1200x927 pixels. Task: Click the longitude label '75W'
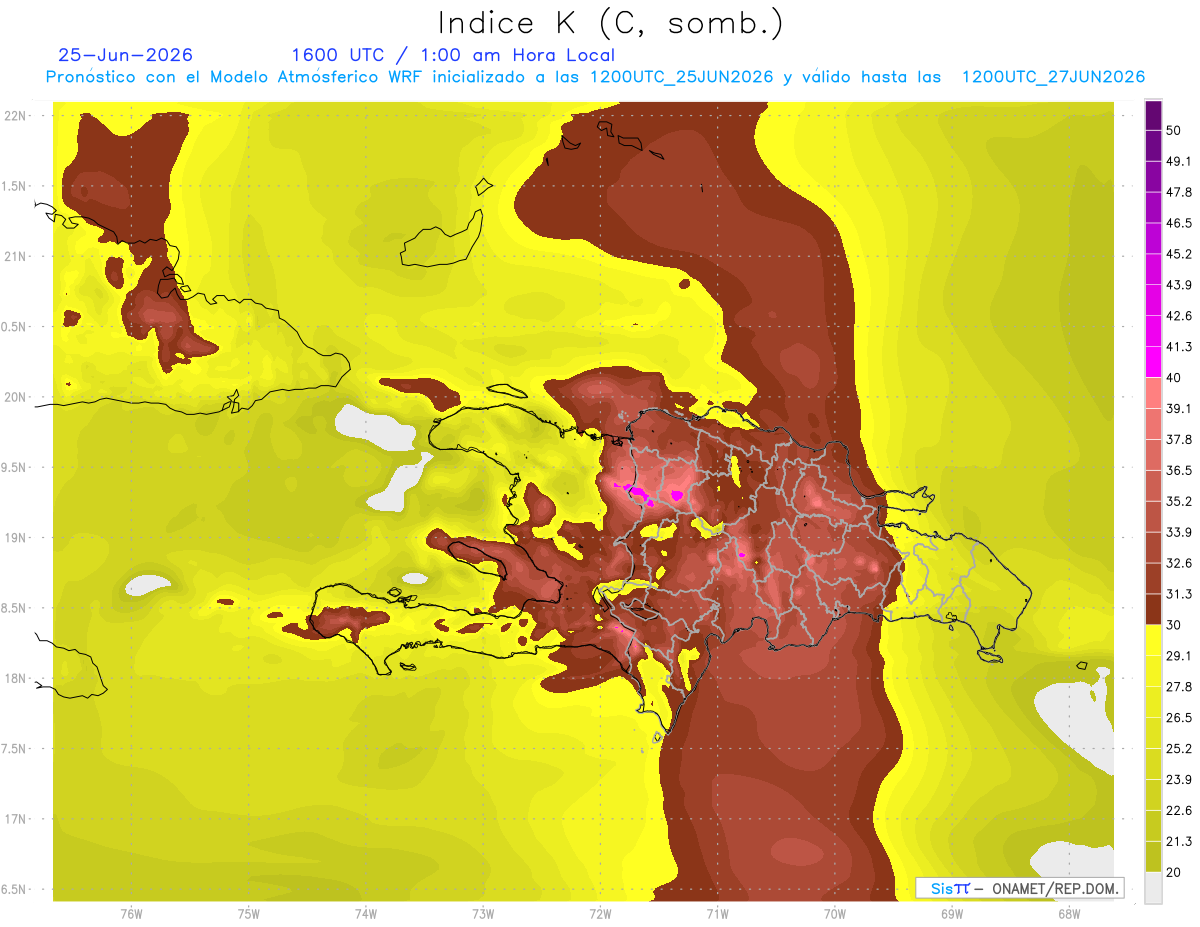248,913
